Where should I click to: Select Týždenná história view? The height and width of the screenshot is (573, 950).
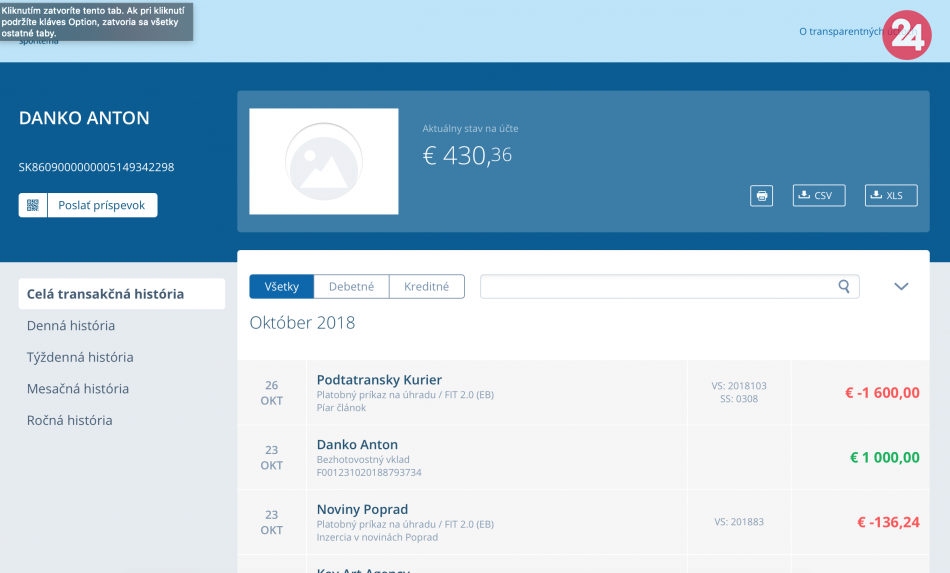(x=80, y=357)
